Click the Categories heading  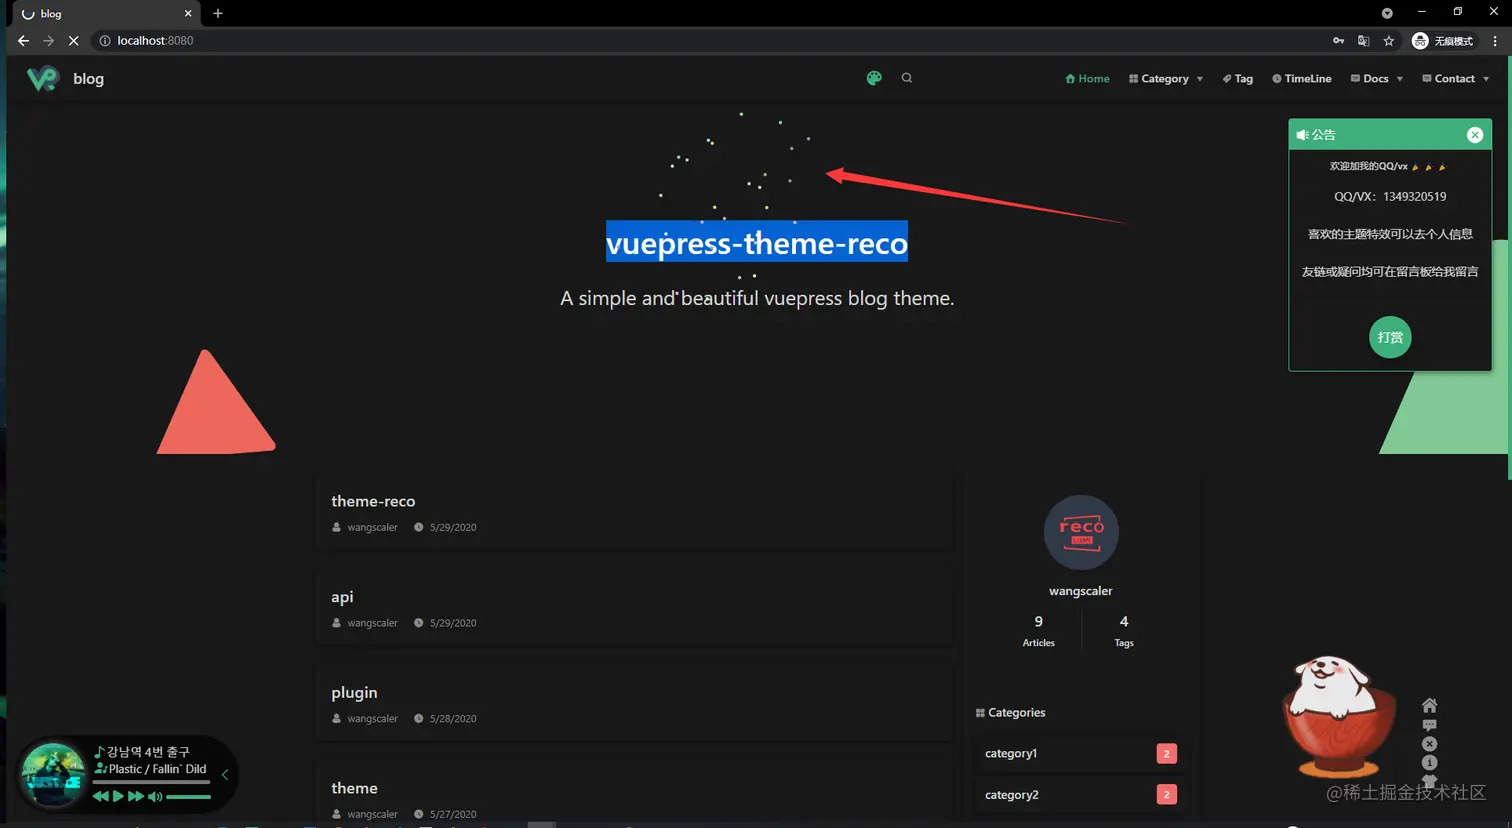(x=1010, y=713)
